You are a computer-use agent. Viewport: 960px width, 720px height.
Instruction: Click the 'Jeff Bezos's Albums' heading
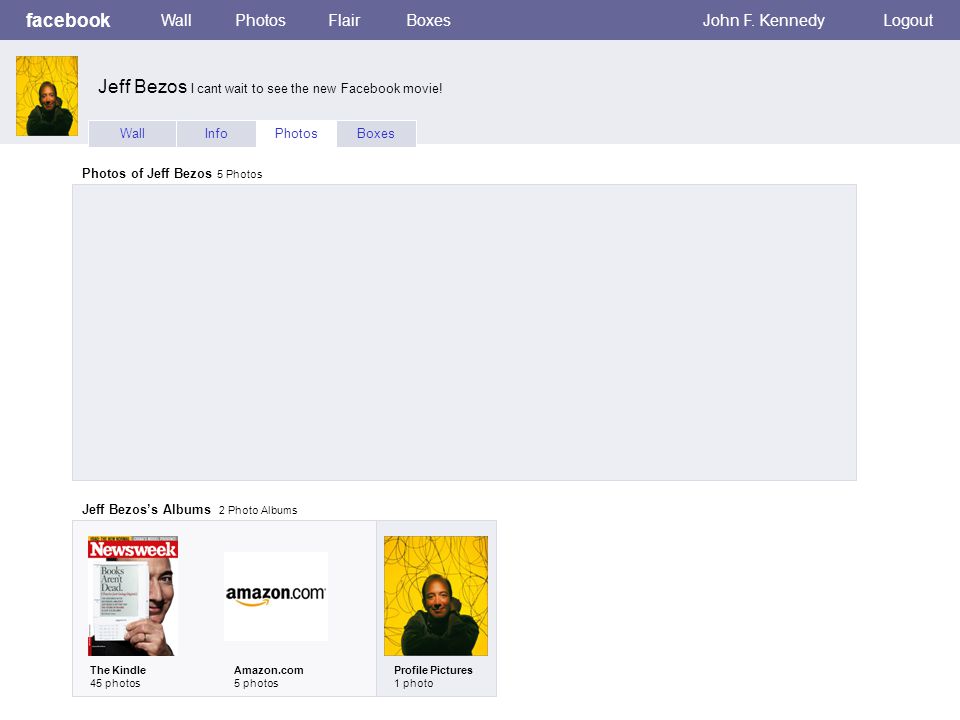coord(146,509)
